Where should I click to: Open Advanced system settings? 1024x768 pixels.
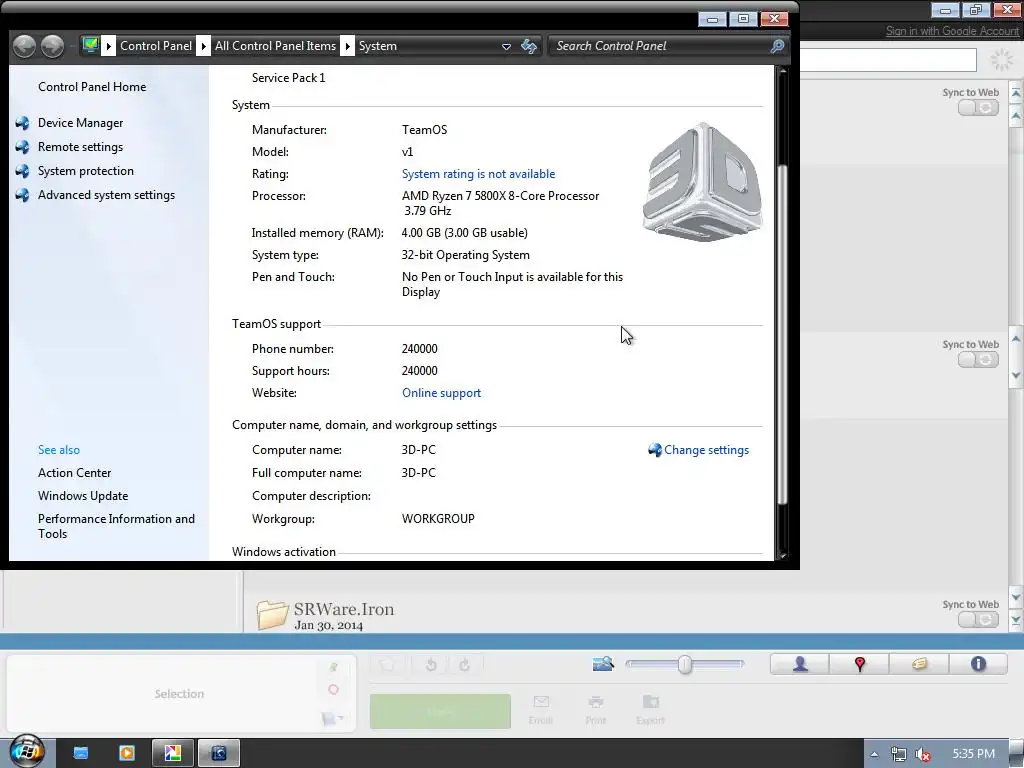(x=106, y=195)
